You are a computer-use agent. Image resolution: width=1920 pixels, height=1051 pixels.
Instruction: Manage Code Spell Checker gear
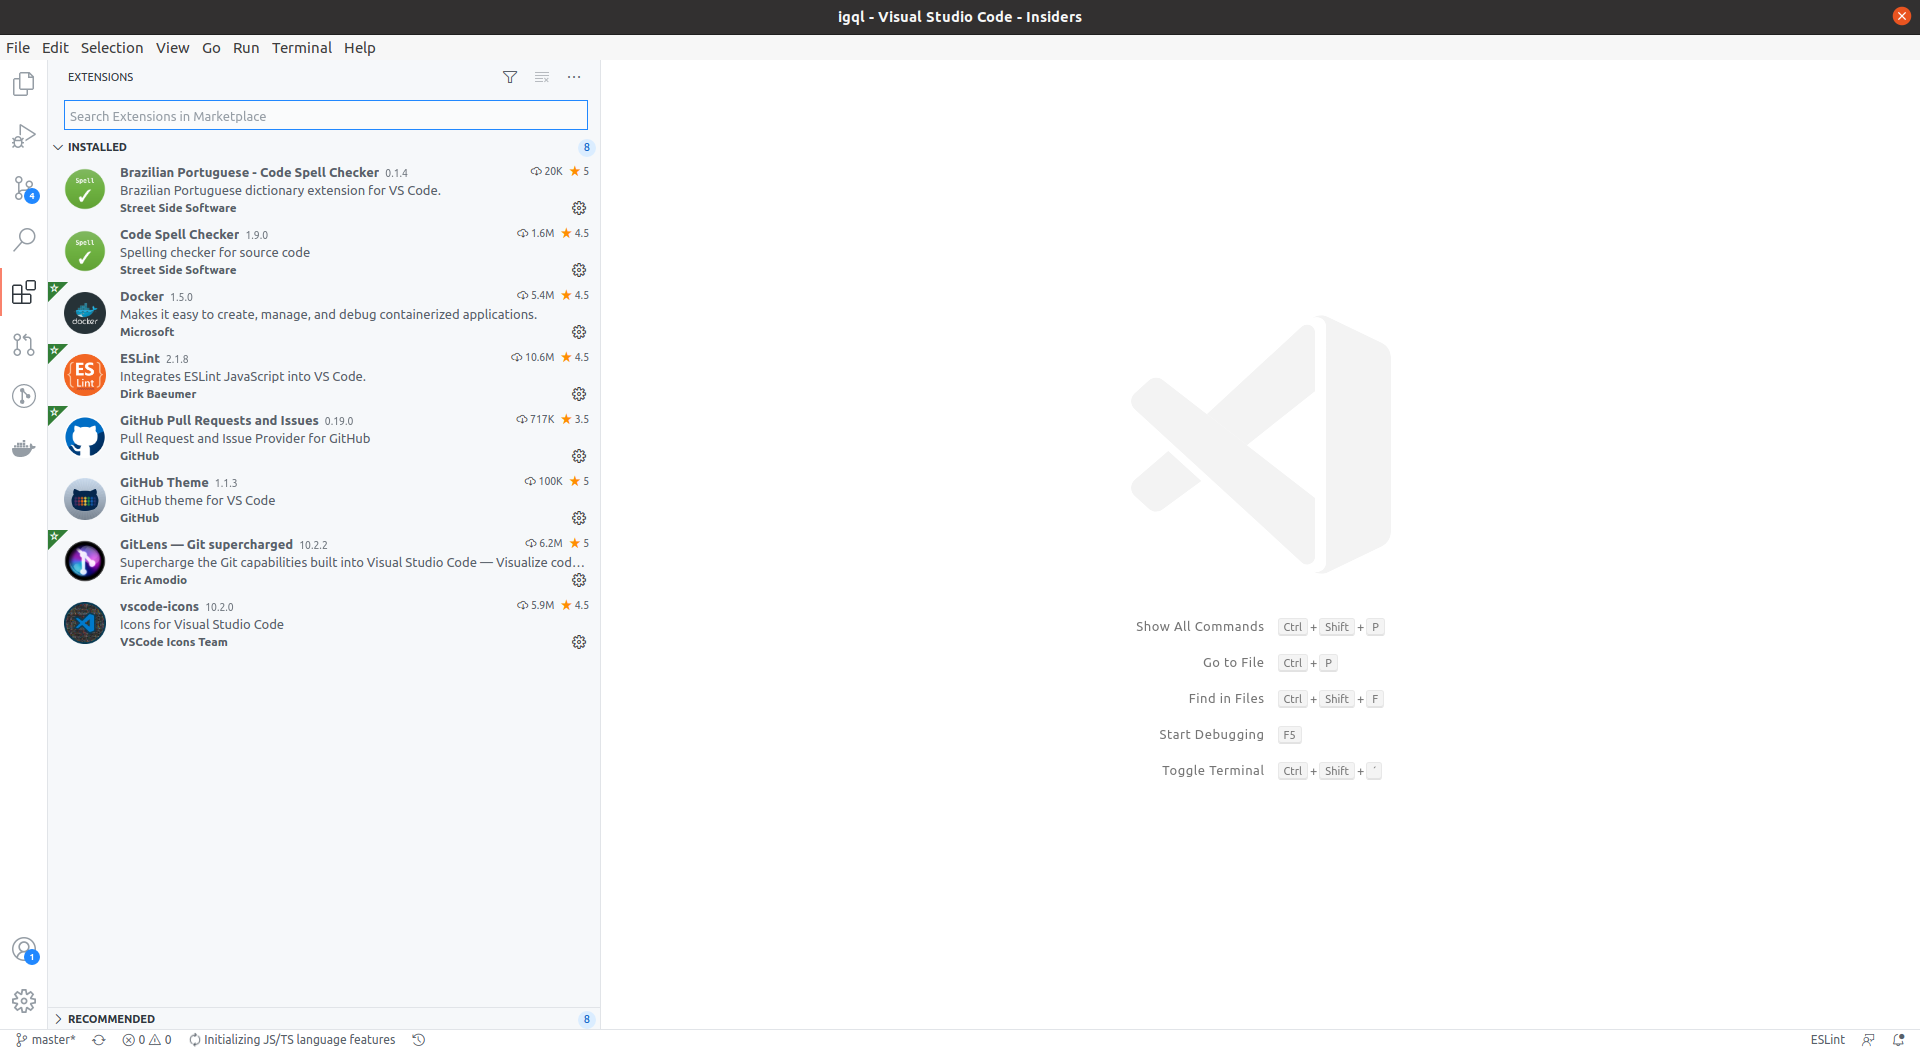coord(579,270)
